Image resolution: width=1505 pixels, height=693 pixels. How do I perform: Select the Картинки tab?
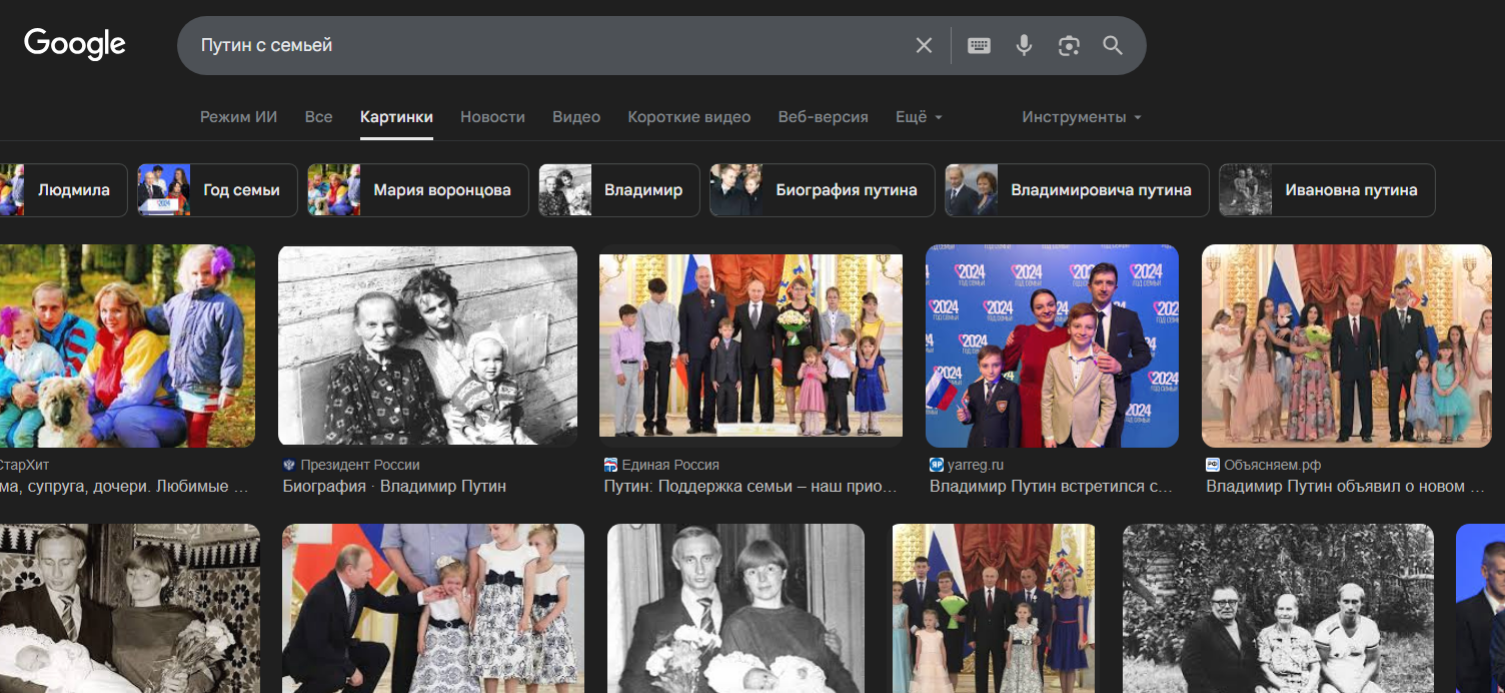[397, 117]
